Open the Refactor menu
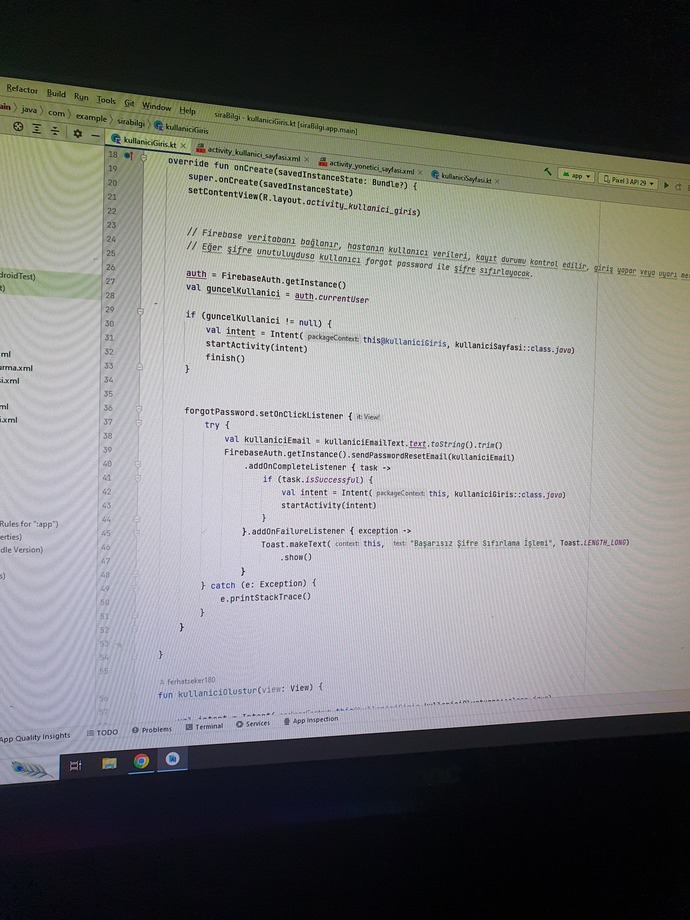Screen dimensions: 690x920 tap(22, 89)
